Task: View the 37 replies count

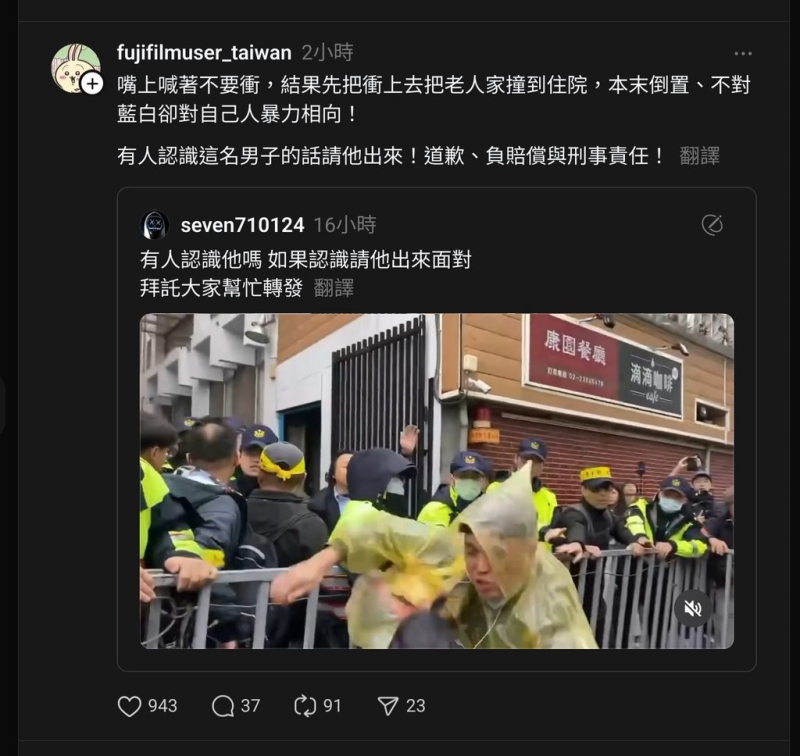Action: (x=251, y=706)
